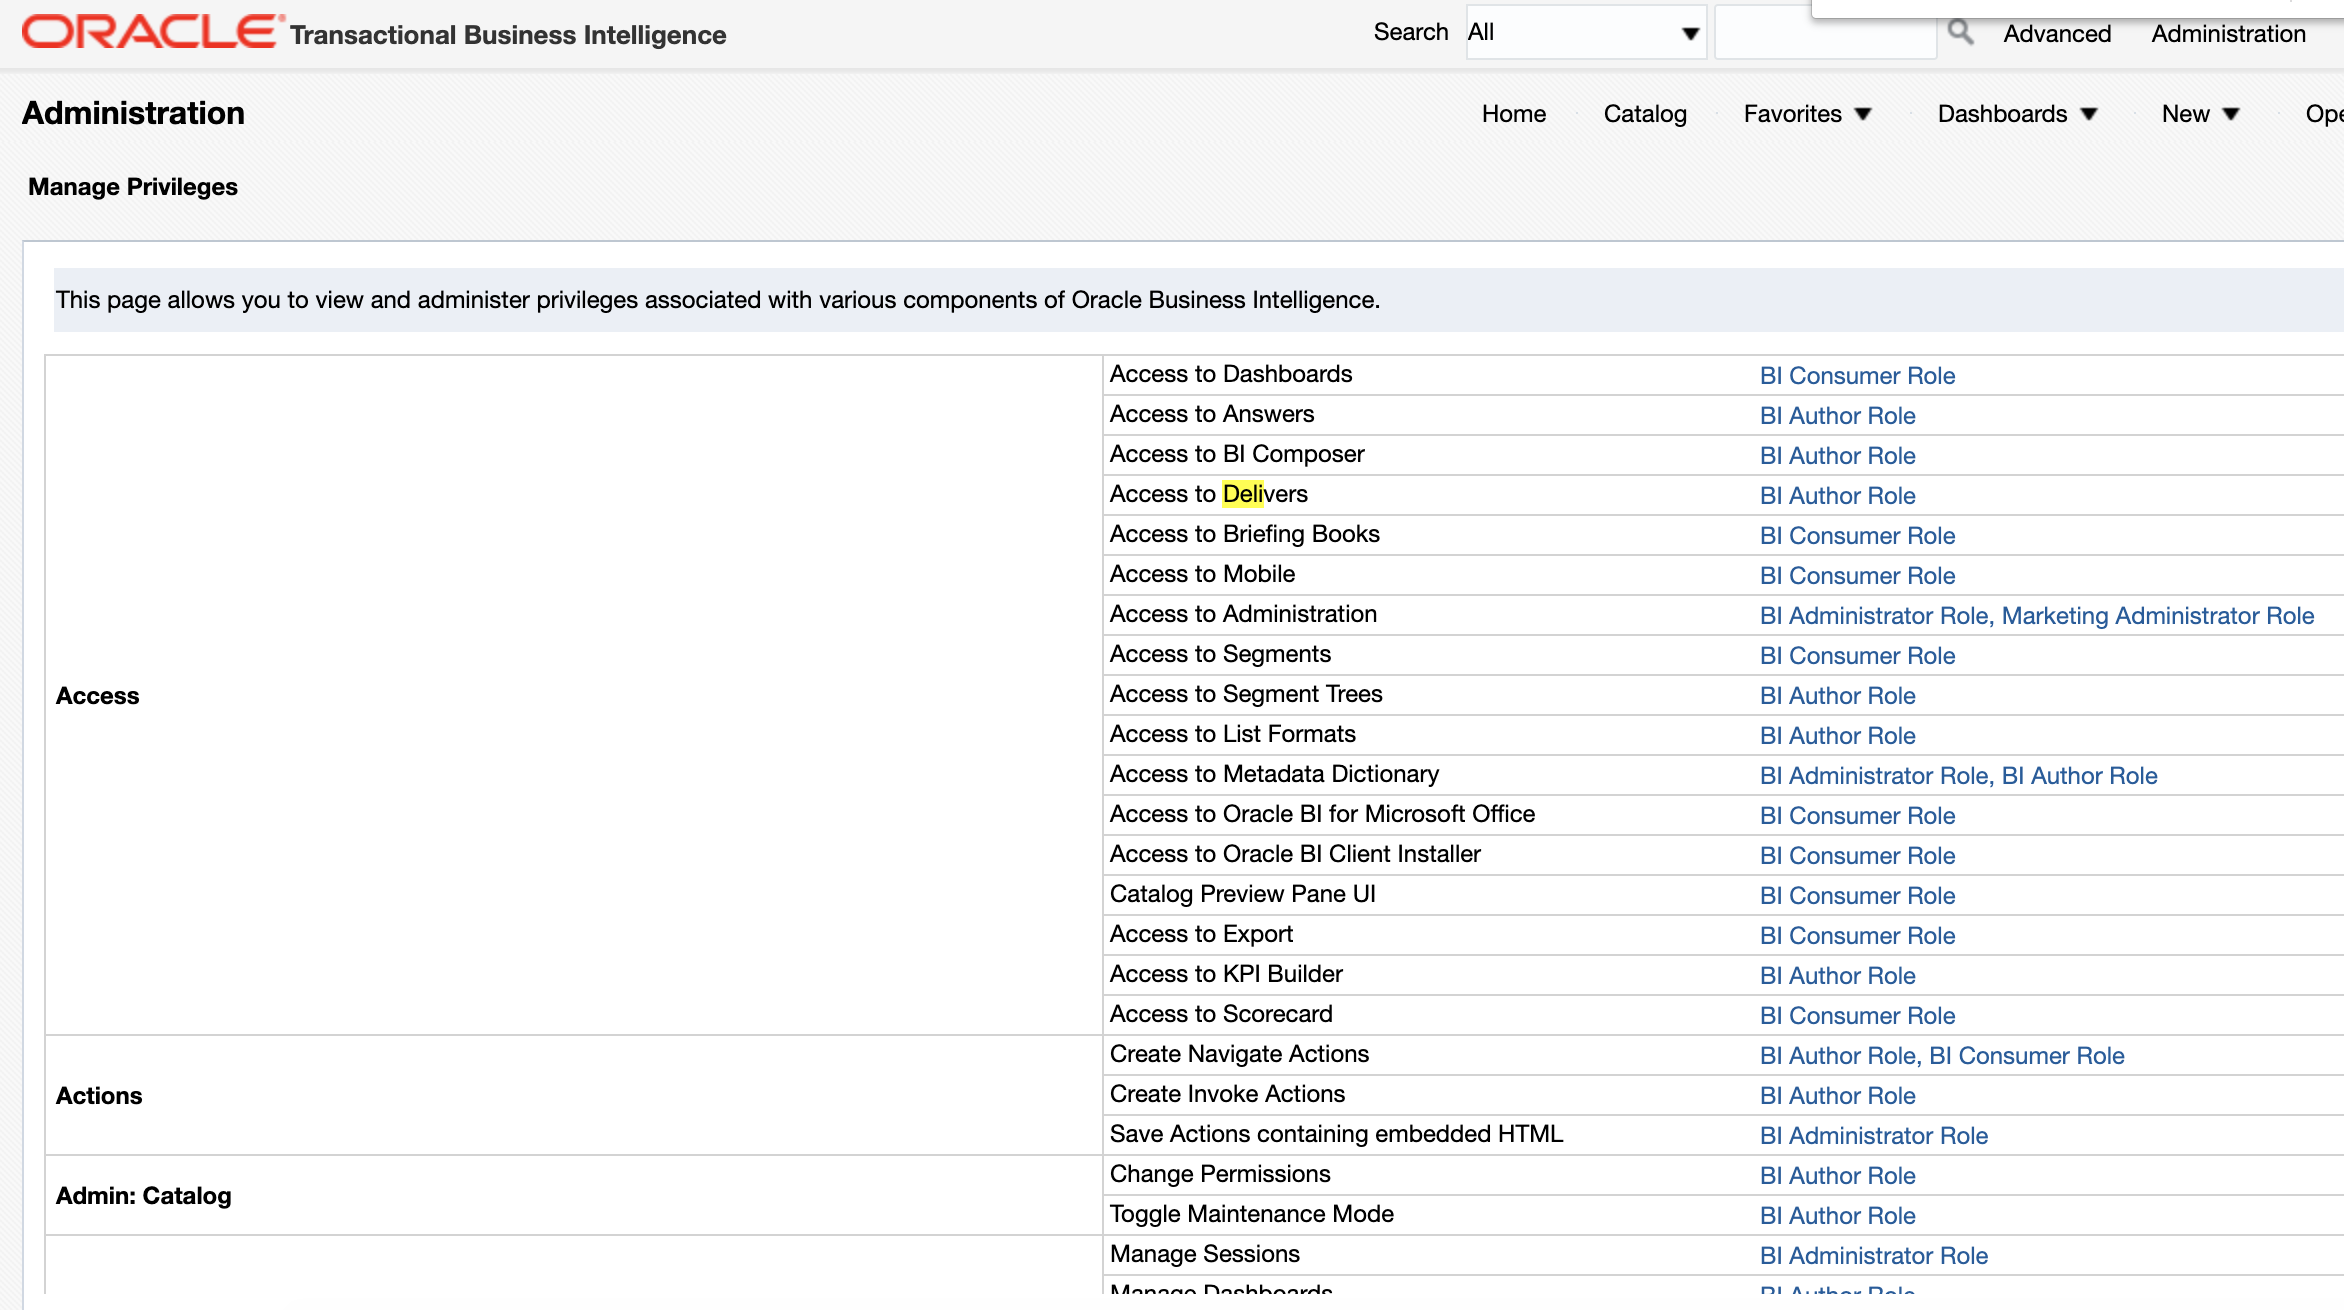
Task: Select the 'Access to Dashboards' privilege text
Action: click(1230, 374)
